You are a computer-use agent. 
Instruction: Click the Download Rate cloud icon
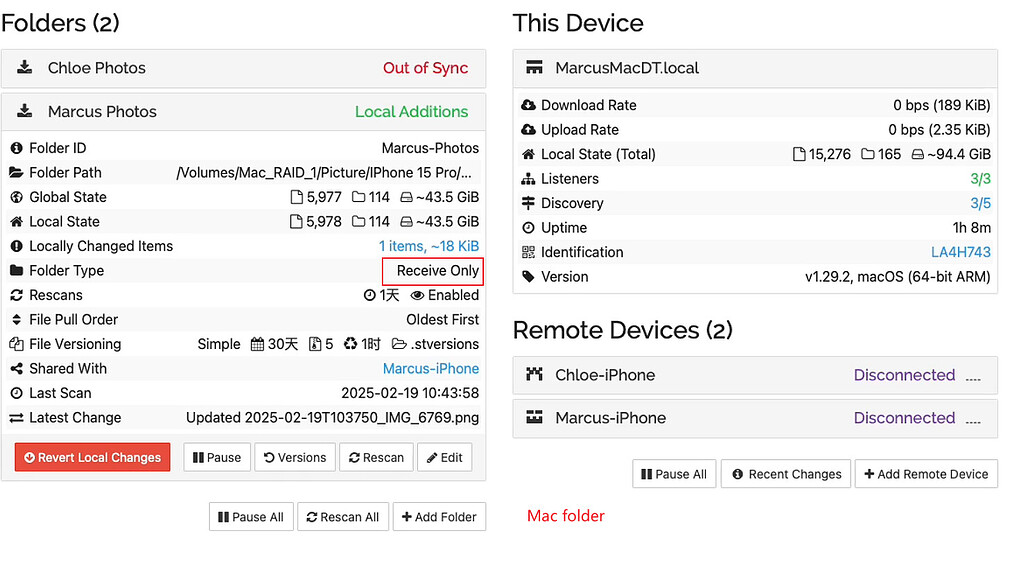(527, 105)
